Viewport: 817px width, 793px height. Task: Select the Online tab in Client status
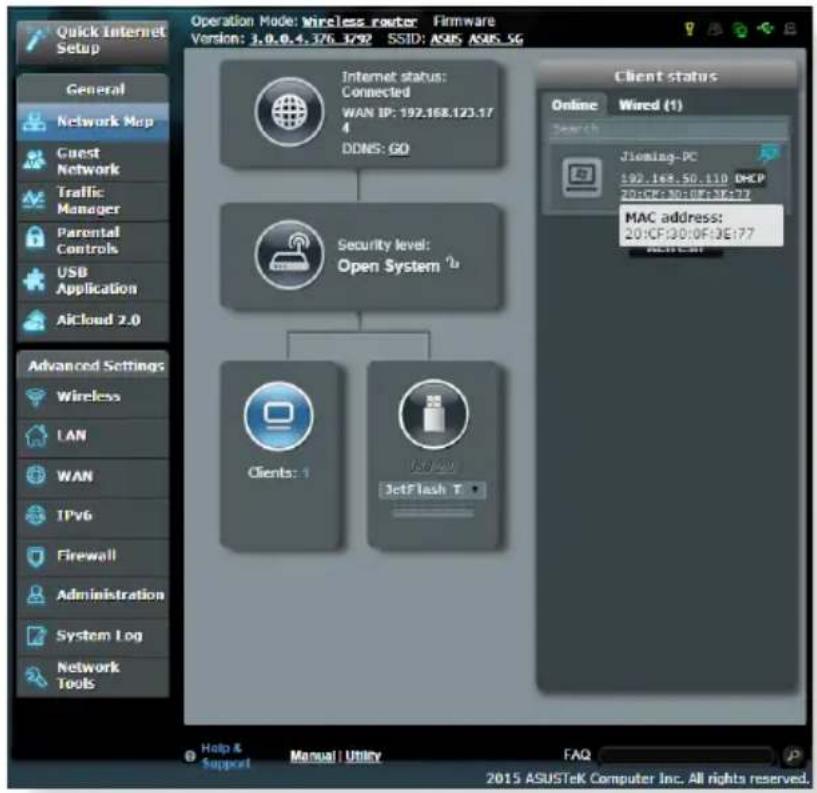point(574,105)
